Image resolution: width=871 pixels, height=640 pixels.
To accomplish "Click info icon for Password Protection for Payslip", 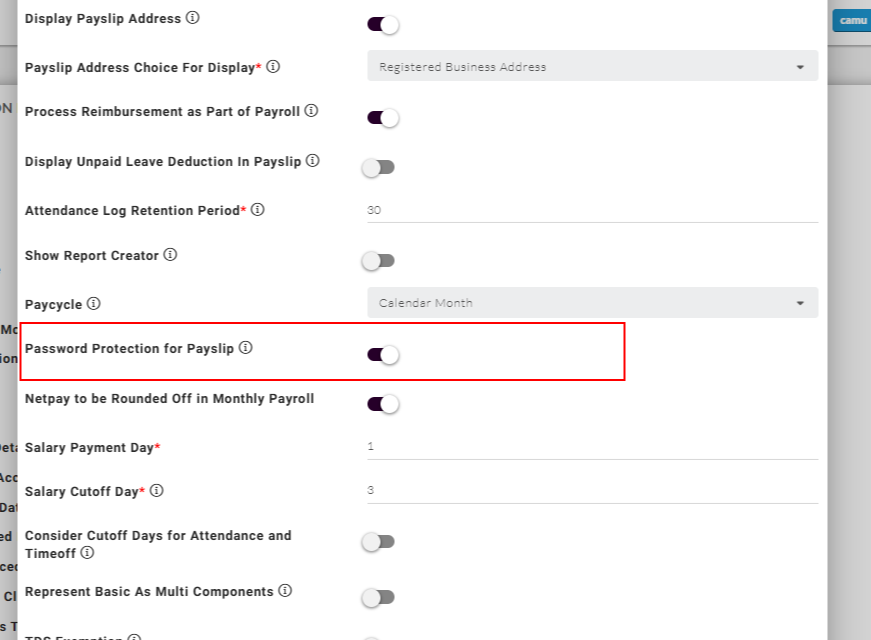I will point(245,348).
